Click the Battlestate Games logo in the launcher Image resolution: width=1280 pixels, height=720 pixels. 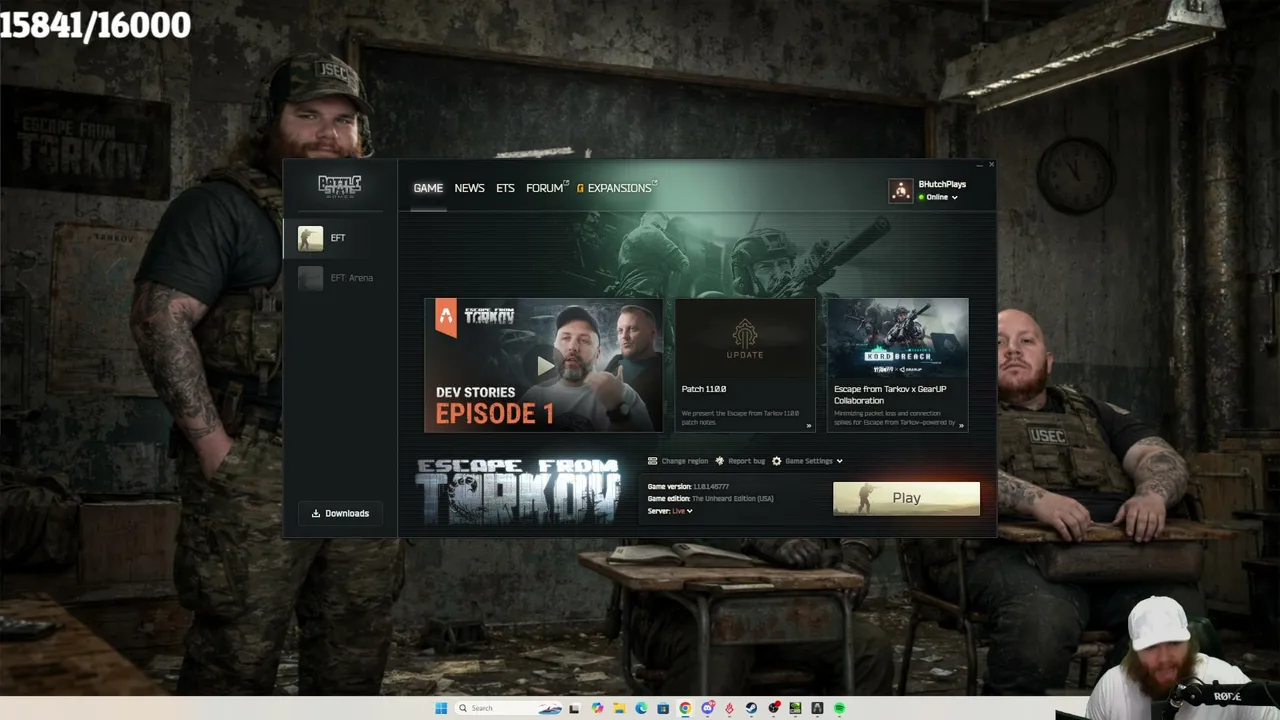tap(339, 186)
